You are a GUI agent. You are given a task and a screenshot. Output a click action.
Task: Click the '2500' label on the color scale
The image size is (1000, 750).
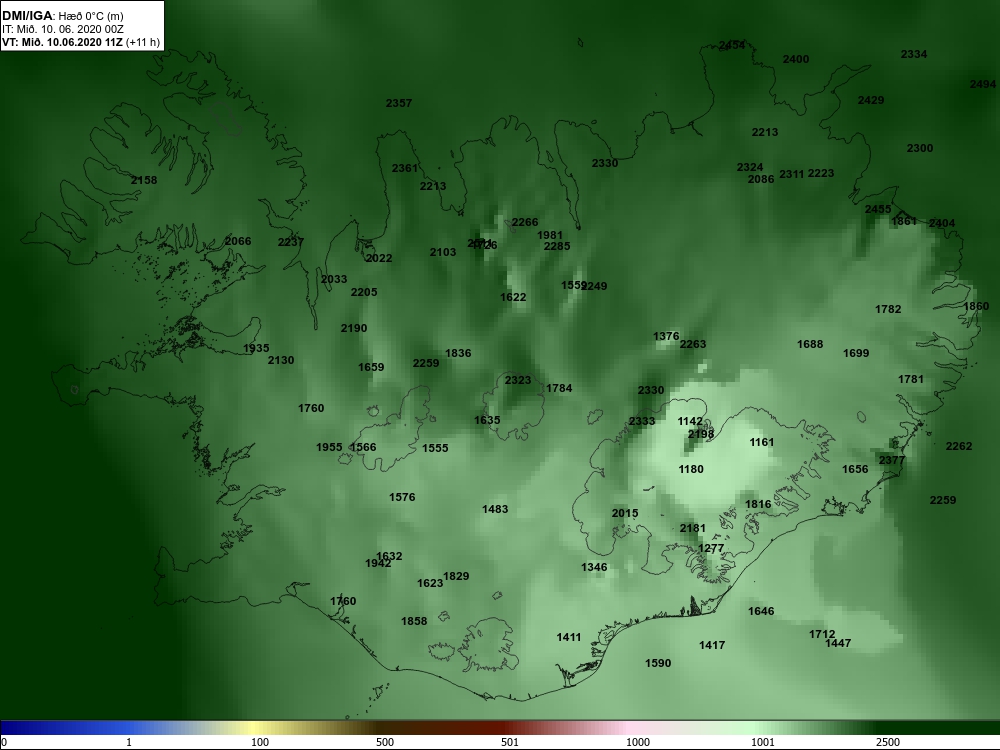(x=887, y=742)
